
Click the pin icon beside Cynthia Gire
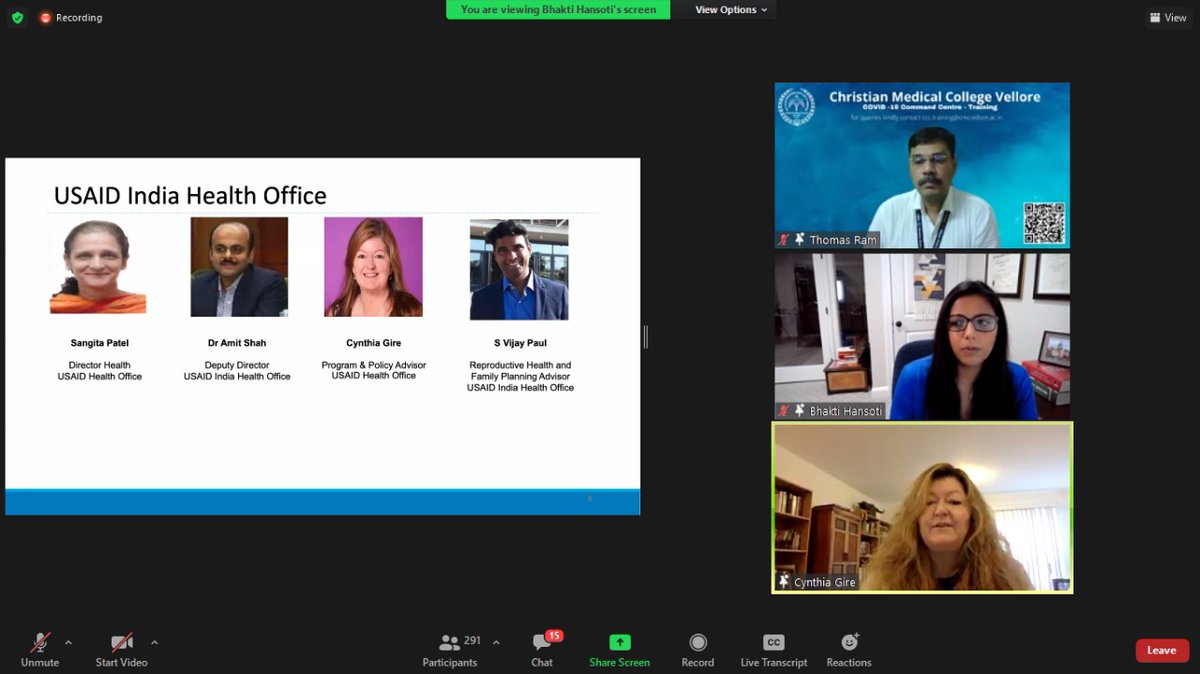(x=784, y=581)
